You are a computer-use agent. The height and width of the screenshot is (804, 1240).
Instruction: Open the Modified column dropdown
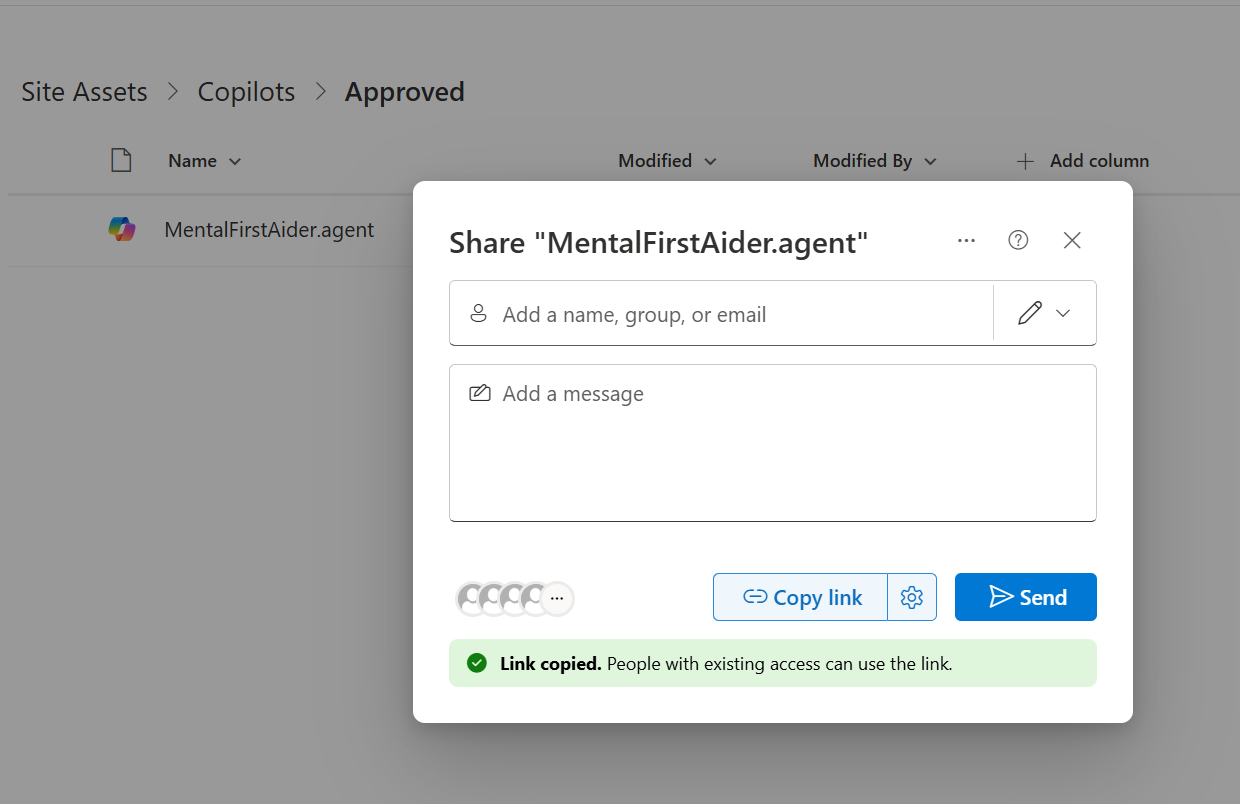tap(710, 161)
